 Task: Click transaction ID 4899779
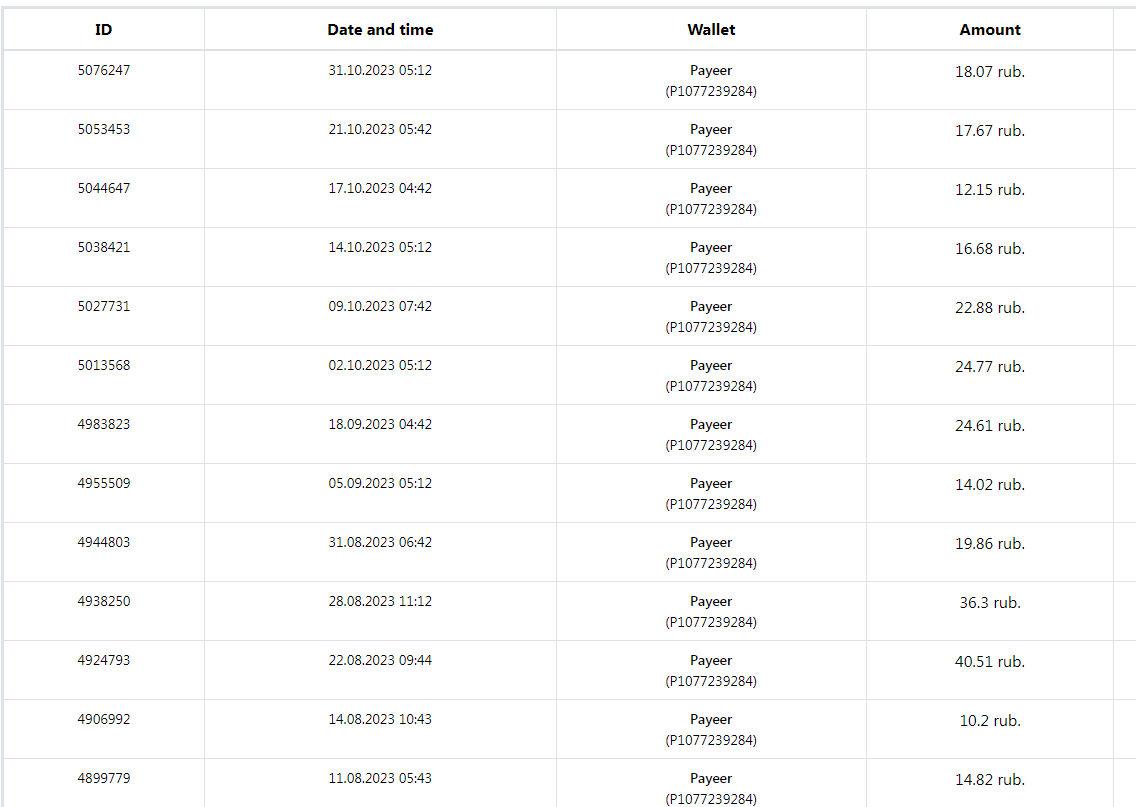pos(103,779)
